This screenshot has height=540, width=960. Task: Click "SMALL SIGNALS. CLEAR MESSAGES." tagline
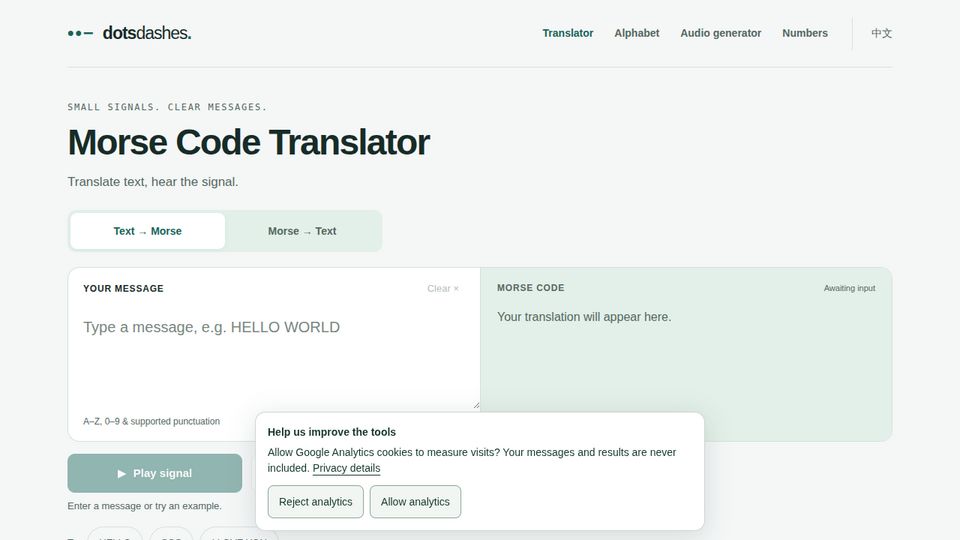coord(167,107)
